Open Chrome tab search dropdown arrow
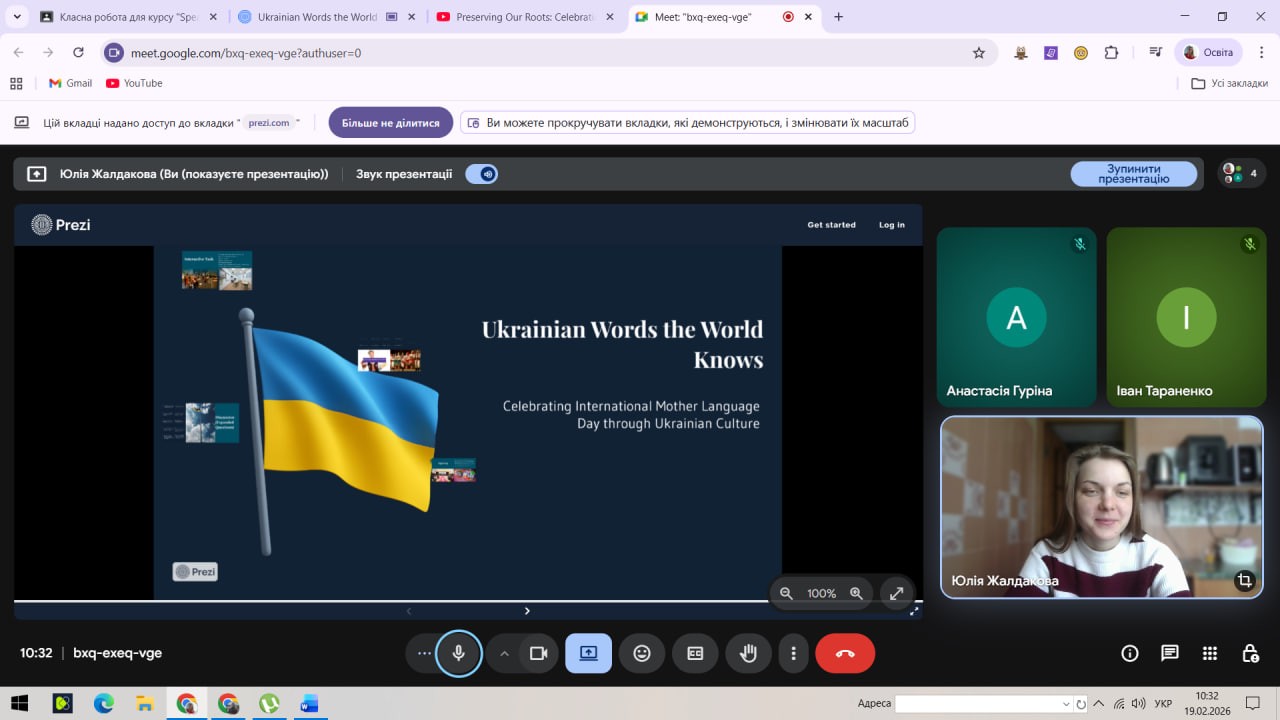This screenshot has height=720, width=1280. click(17, 17)
